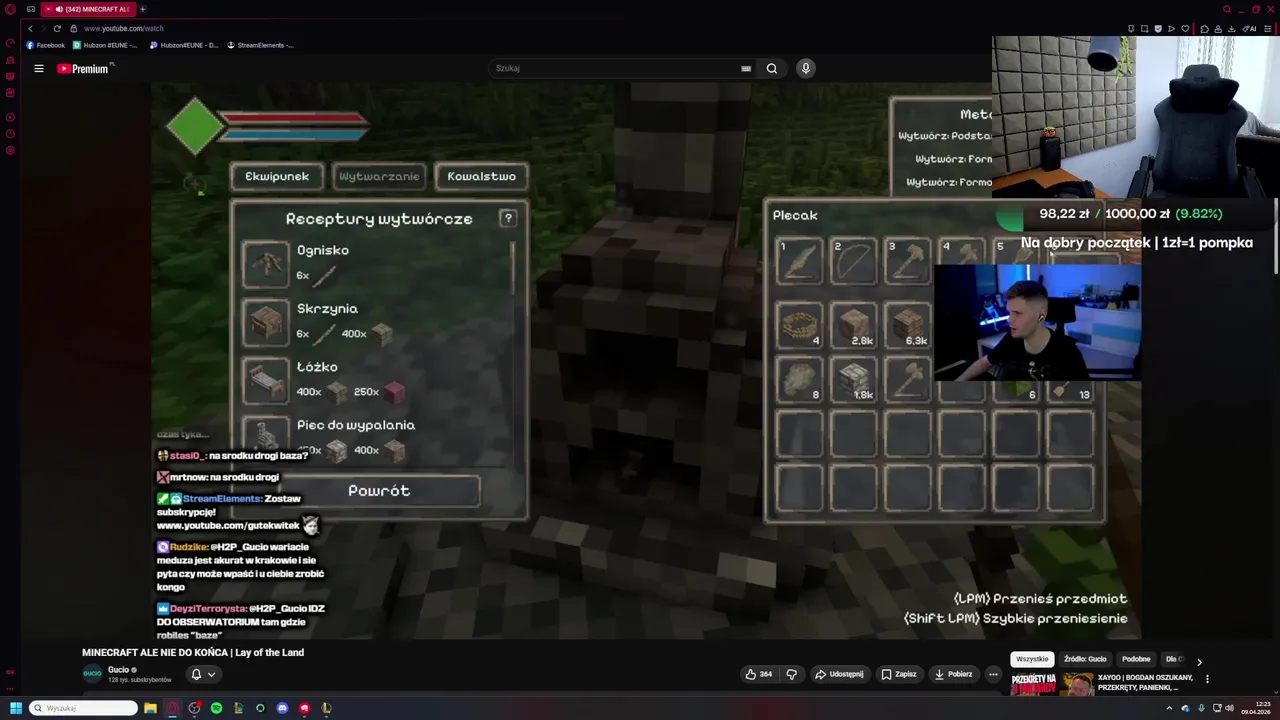Dislike the video with thumbs-down icon
Viewport: 1280px width, 720px height.
791,674
